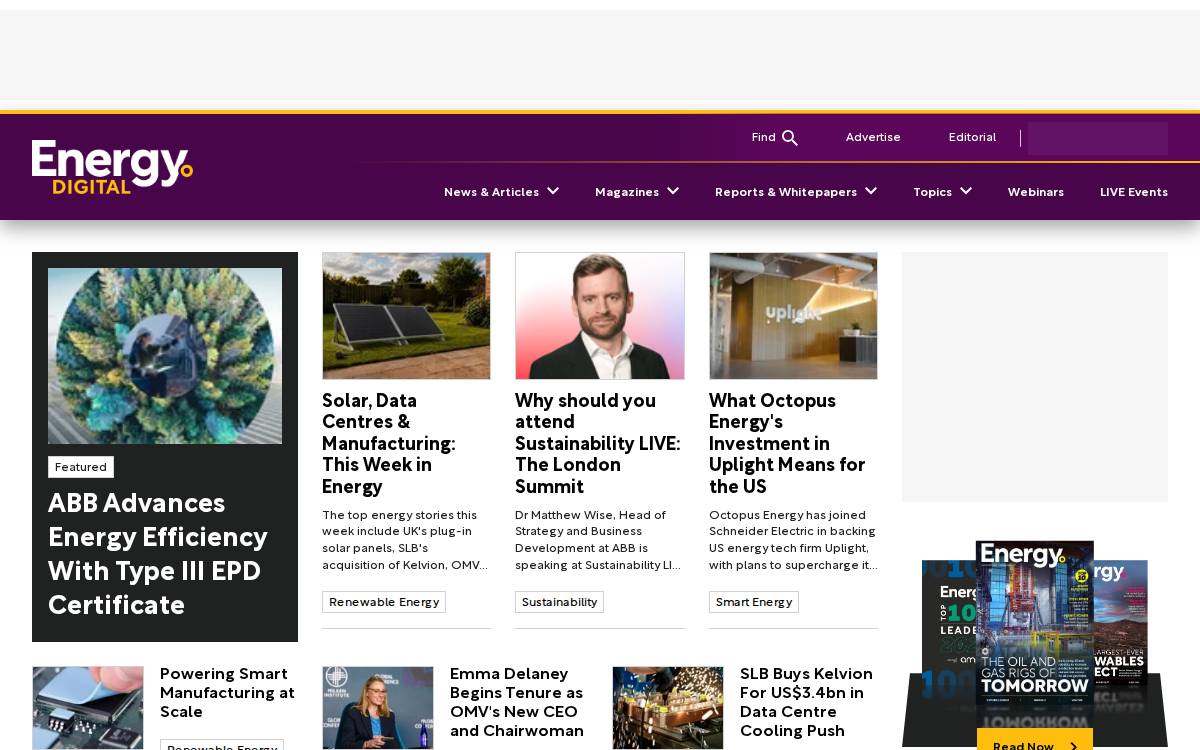Click the Energy Digital logo
Screen dimensions: 1200x750
pos(112,167)
